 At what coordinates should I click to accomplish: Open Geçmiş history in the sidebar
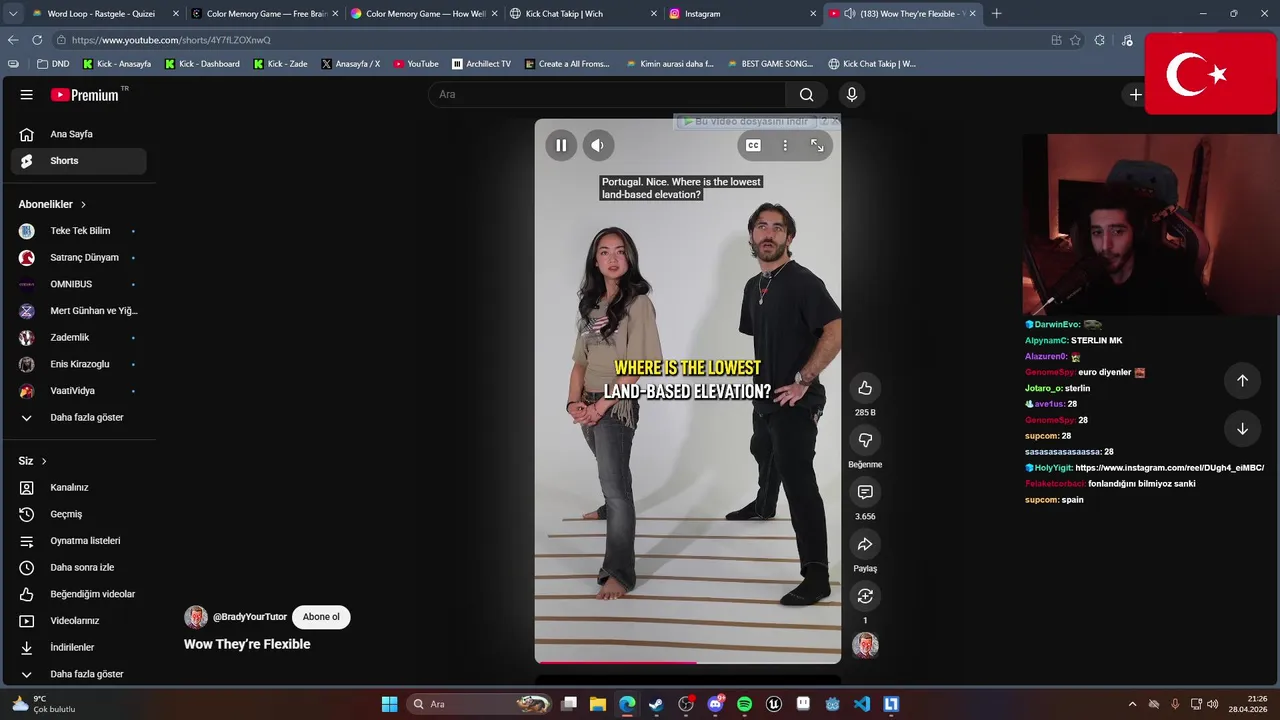[x=78, y=514]
